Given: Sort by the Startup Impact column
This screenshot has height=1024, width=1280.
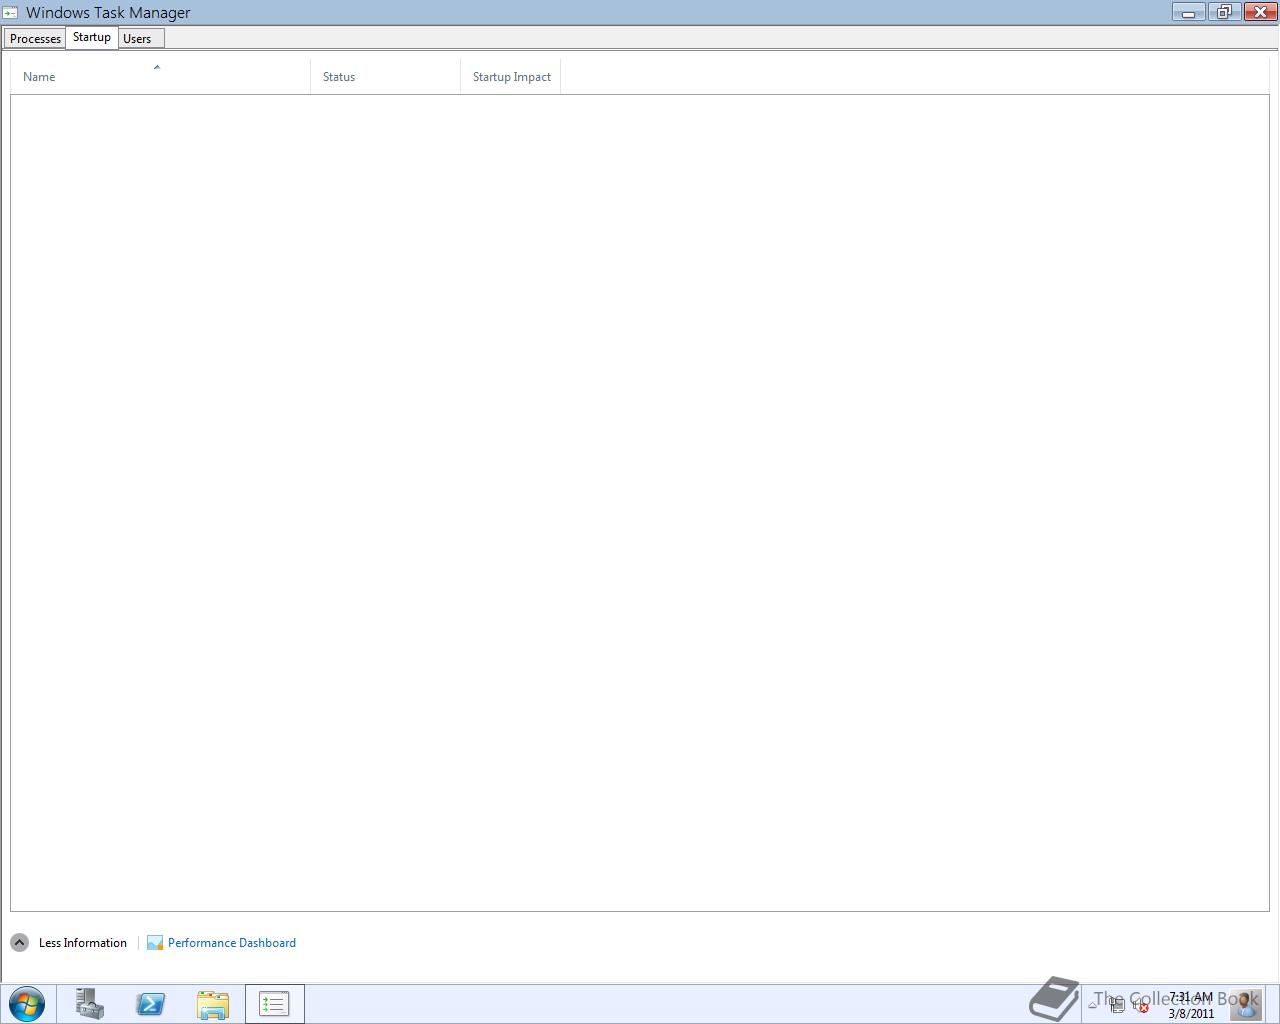Looking at the screenshot, I should click(x=511, y=77).
